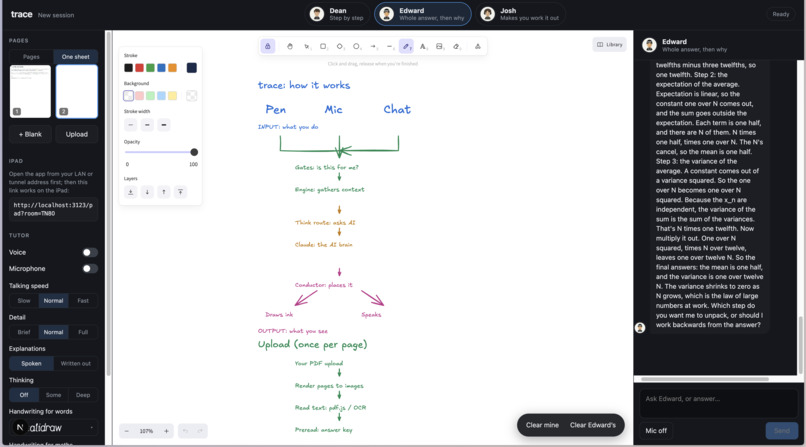Image resolution: width=806 pixels, height=447 pixels.
Task: Select the Rectangle shape tool
Action: pos(323,46)
